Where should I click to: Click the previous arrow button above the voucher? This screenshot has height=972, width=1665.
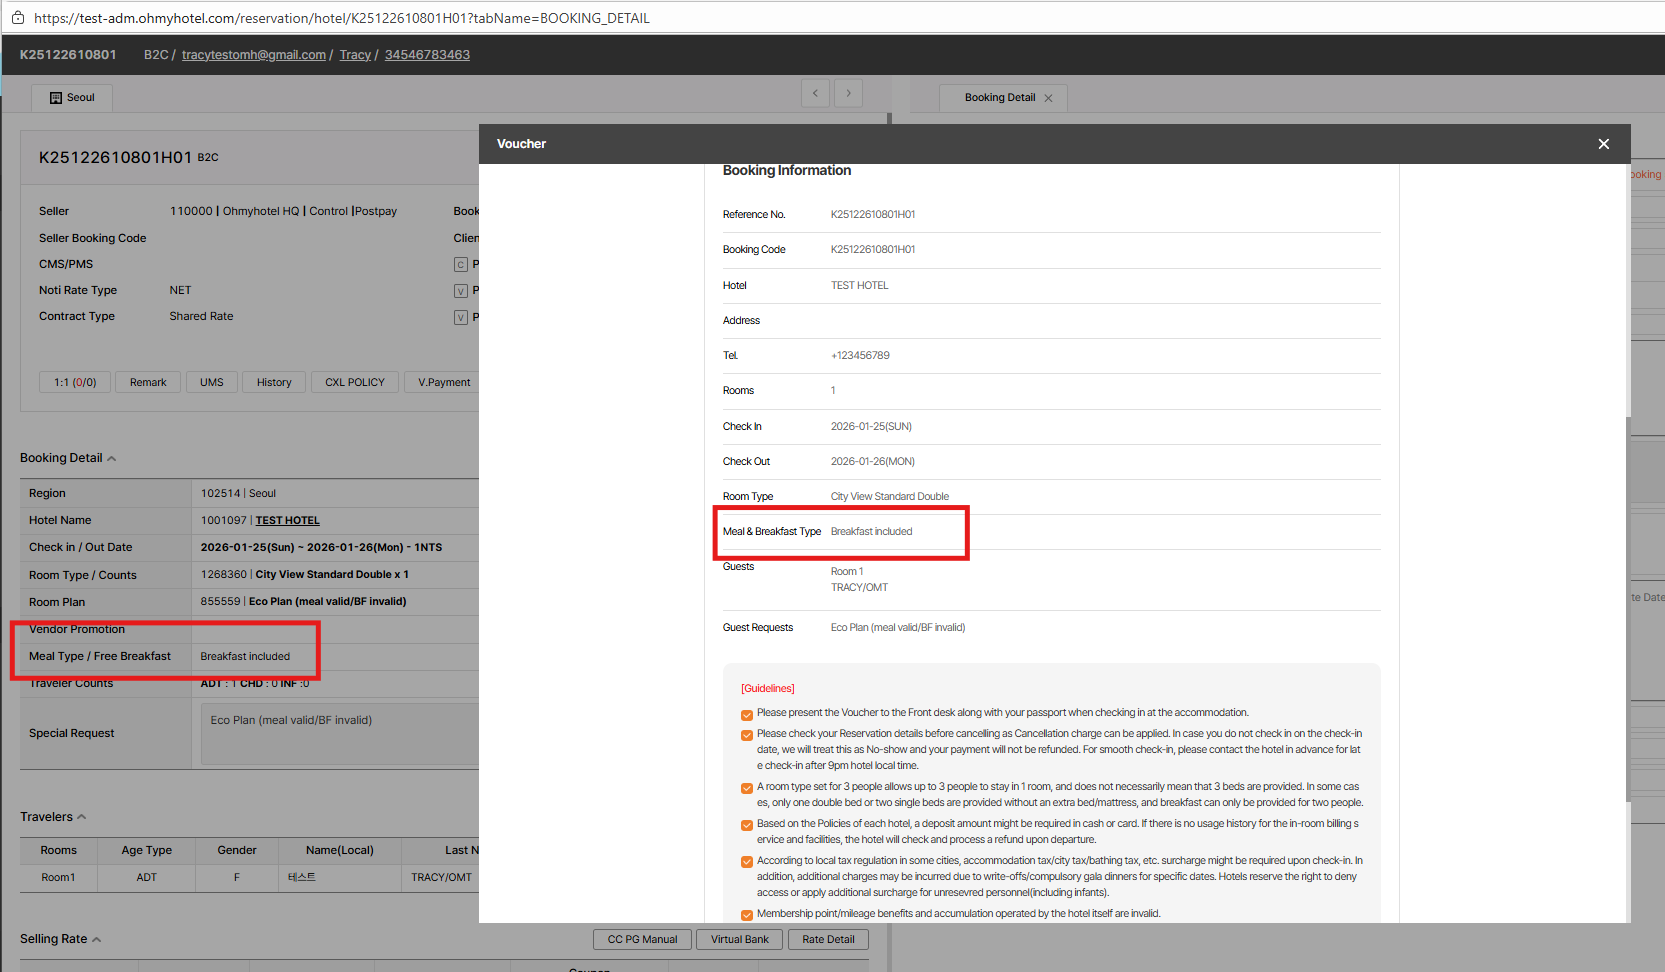coord(815,93)
